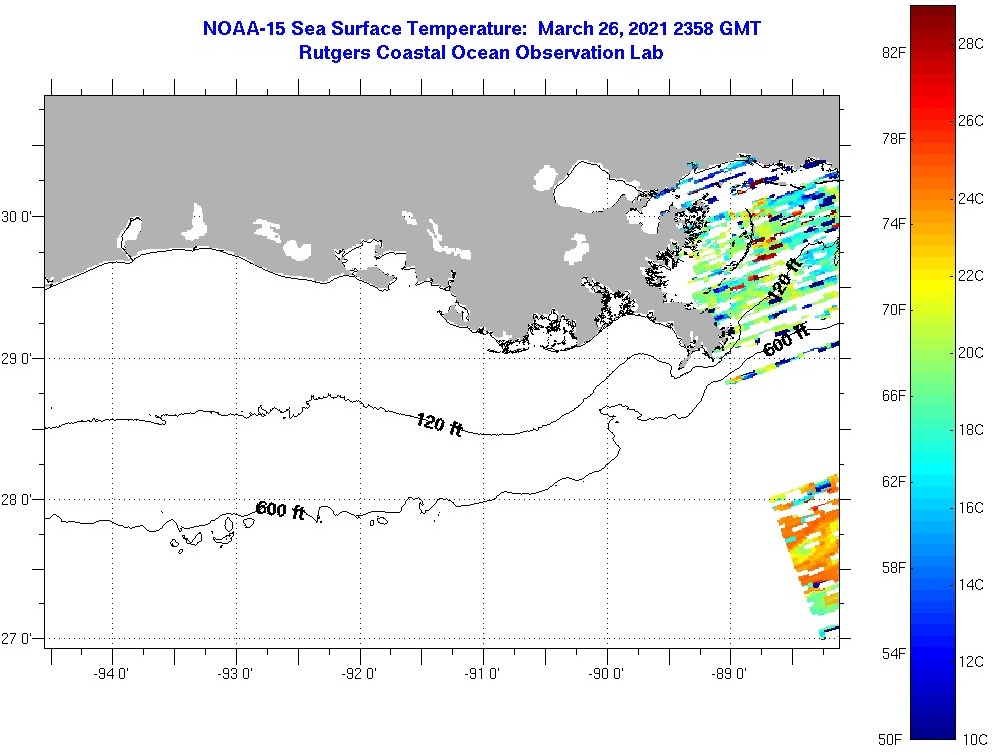Click the '12C' colorbar label
The height and width of the screenshot is (754, 992).
click(x=971, y=662)
